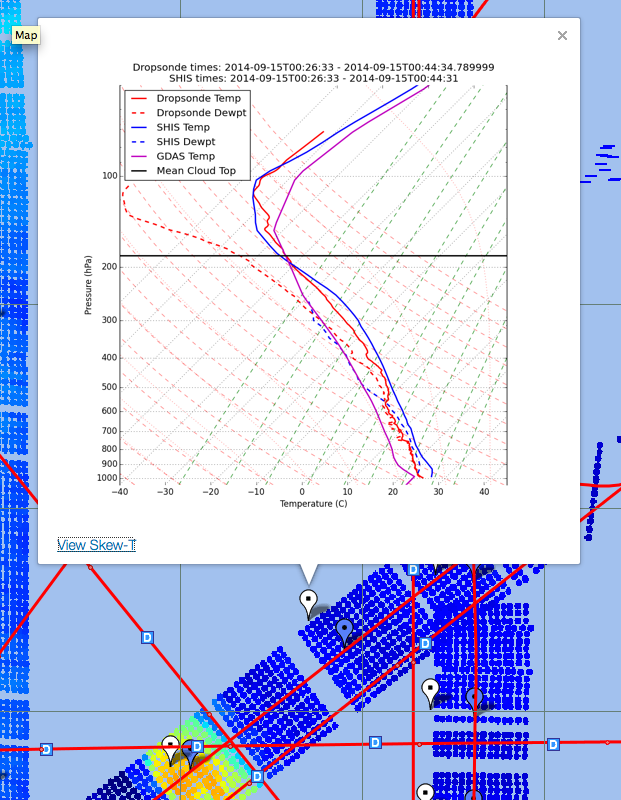
Task: Click the lone D marker on the left diagonal track
Action: [x=148, y=637]
